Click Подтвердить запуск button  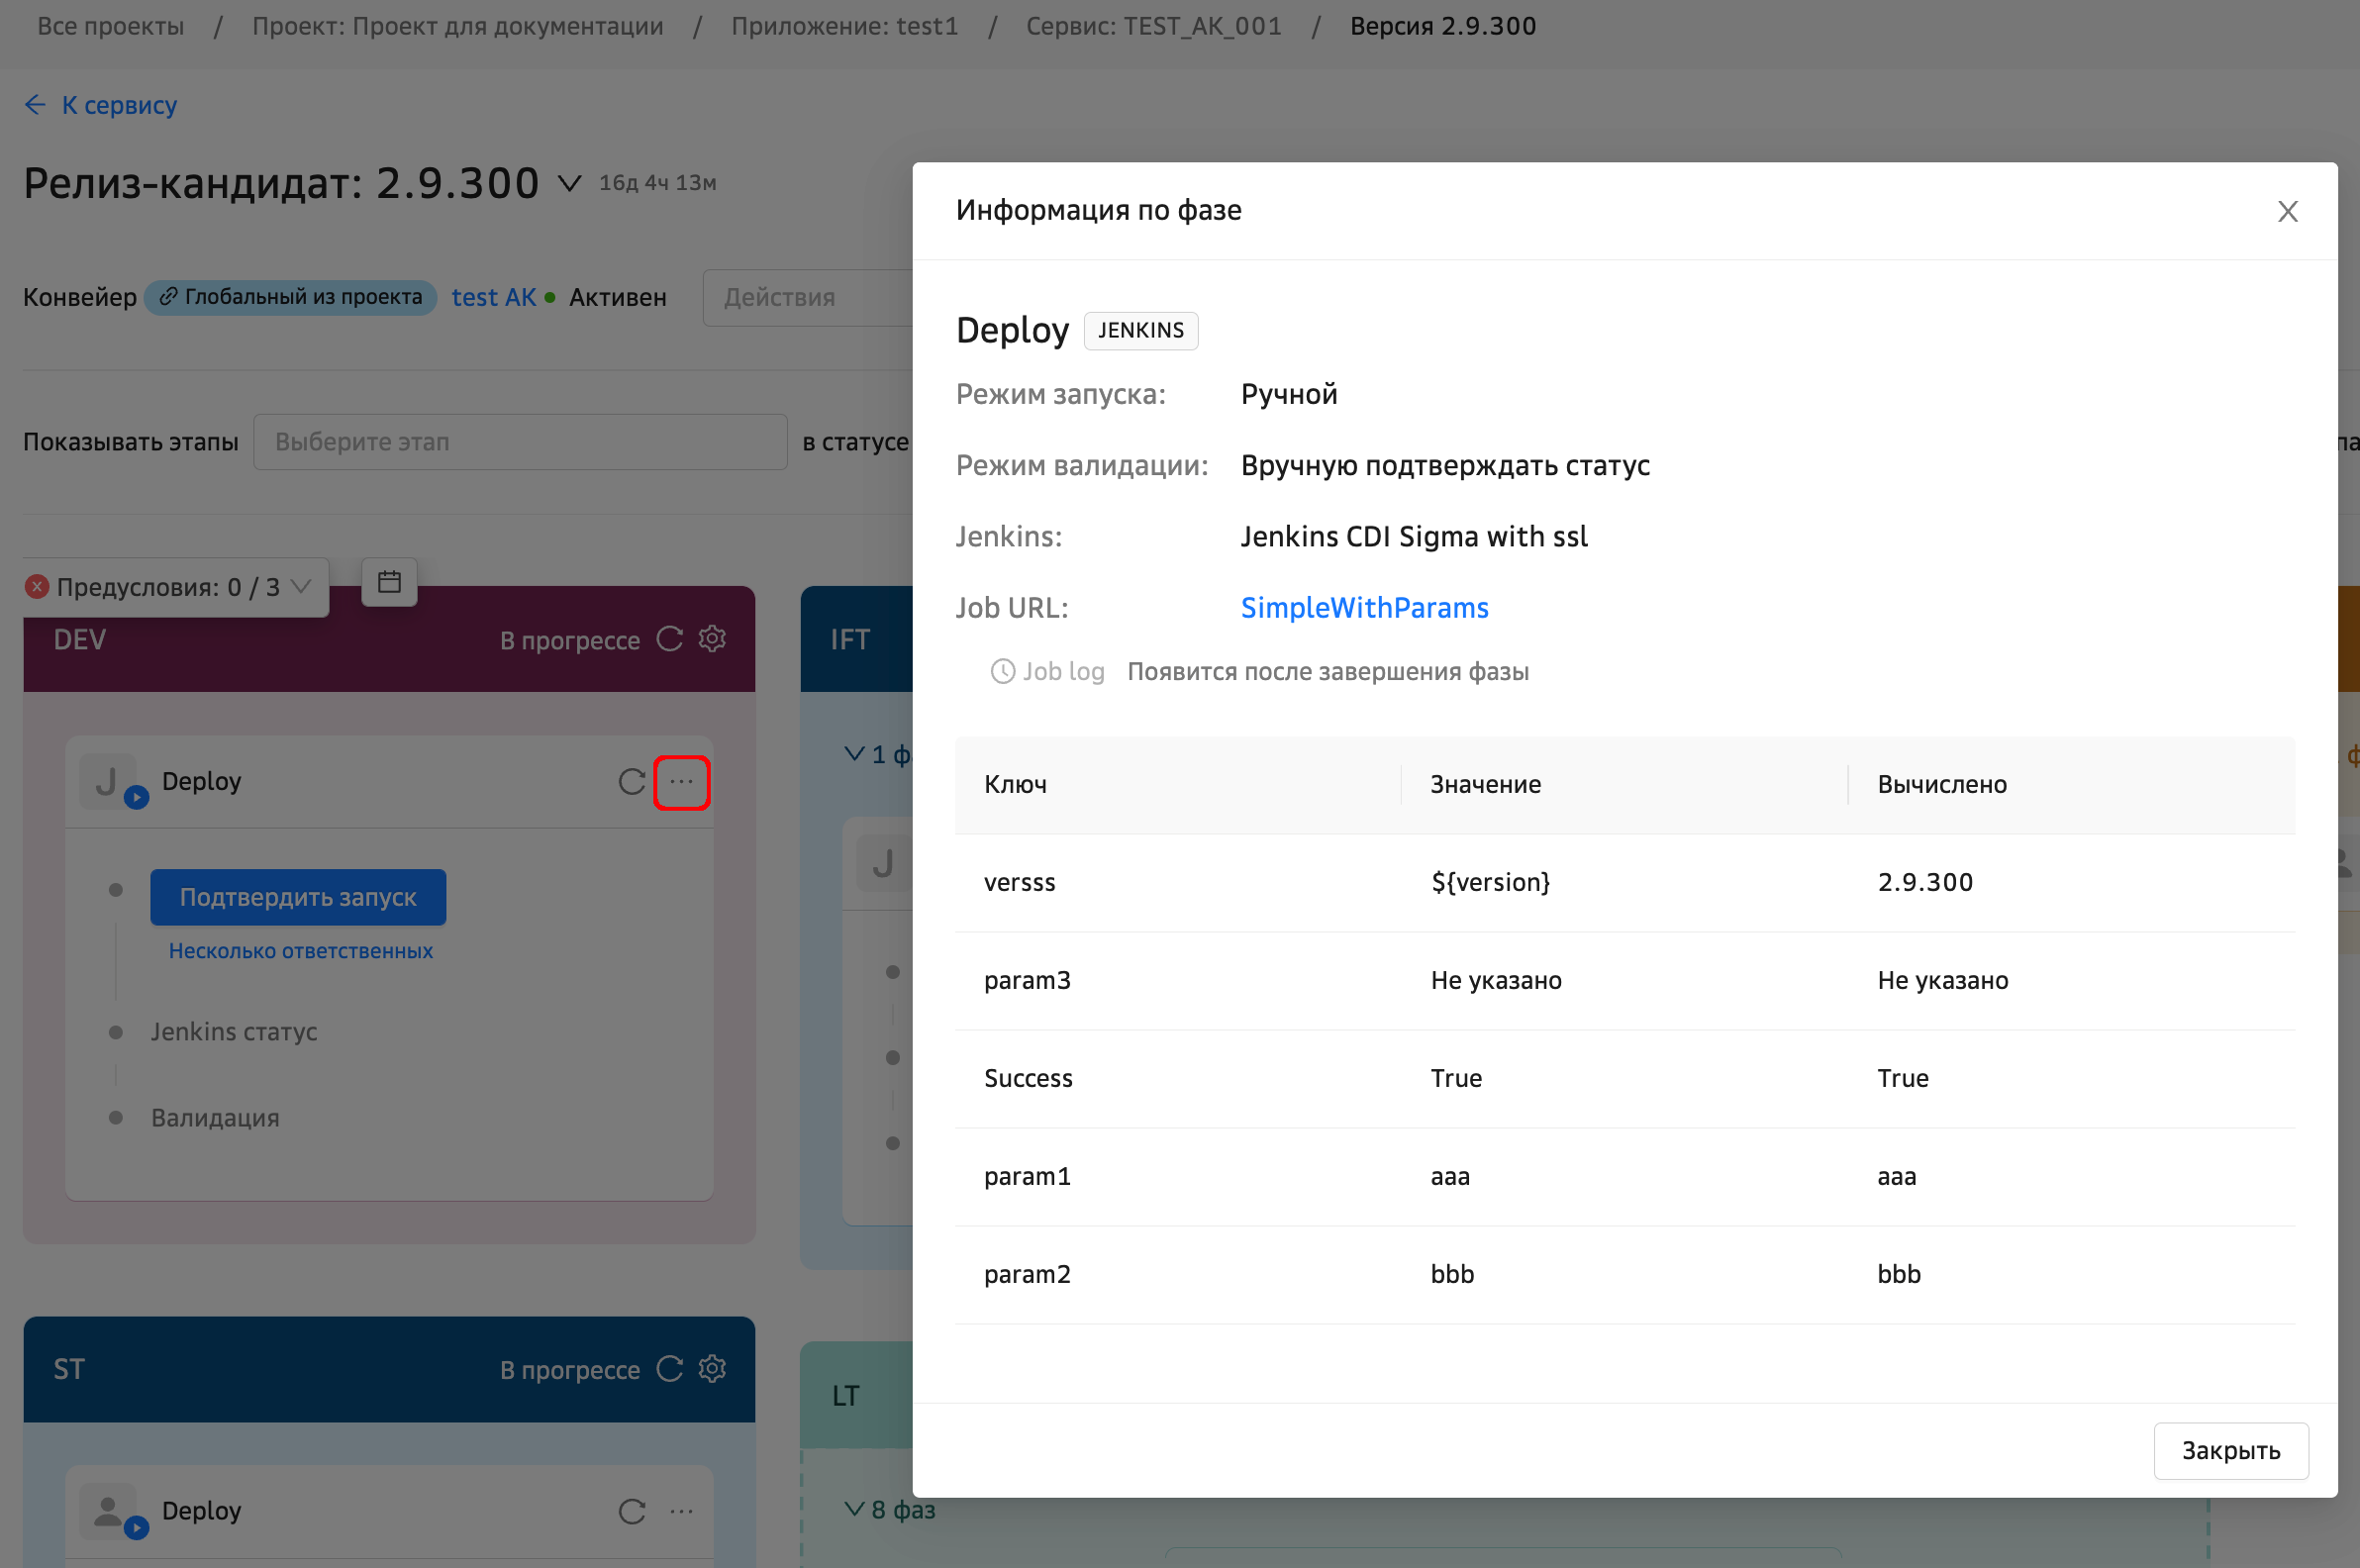(x=298, y=897)
